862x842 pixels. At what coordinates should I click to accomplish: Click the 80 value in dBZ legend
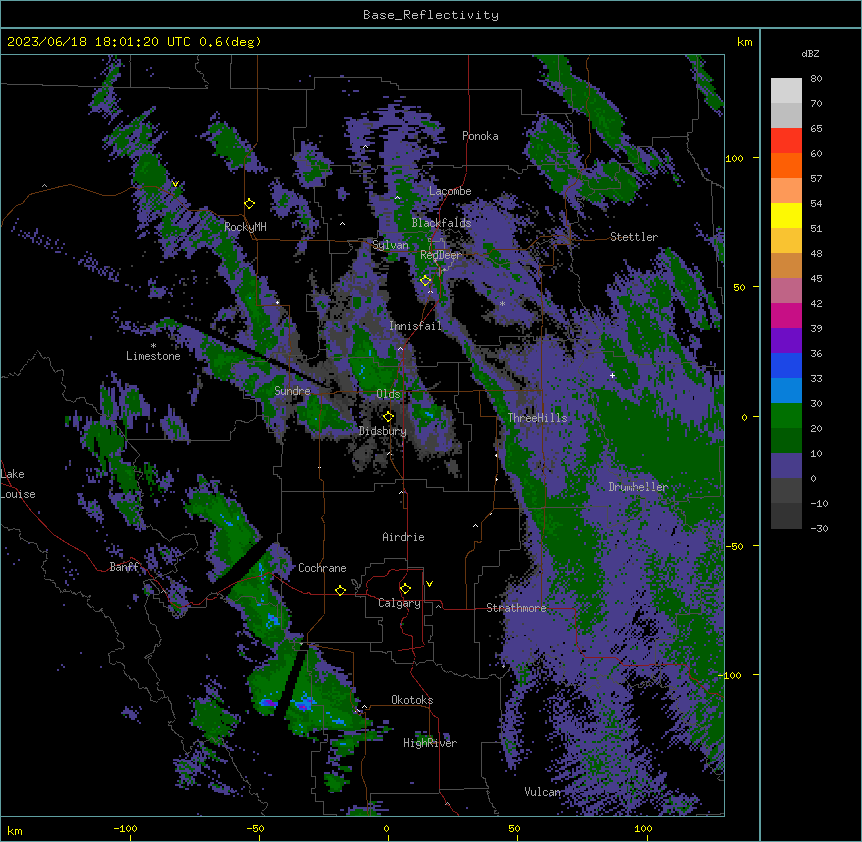(x=816, y=79)
